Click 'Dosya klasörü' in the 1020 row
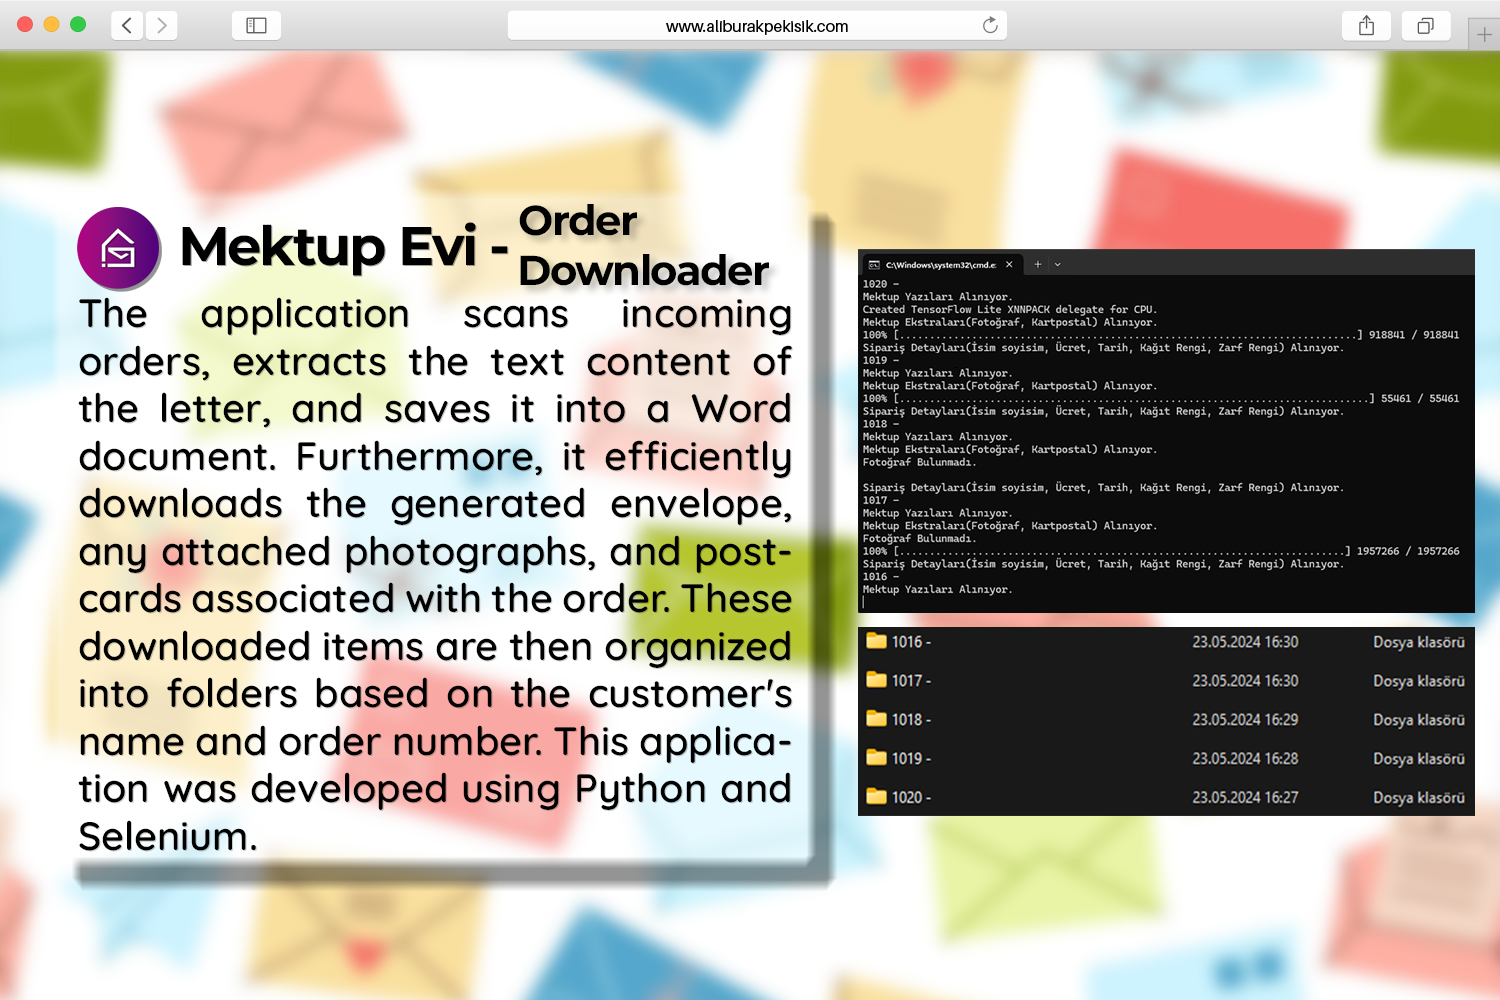Image resolution: width=1500 pixels, height=1000 pixels. [x=1419, y=798]
